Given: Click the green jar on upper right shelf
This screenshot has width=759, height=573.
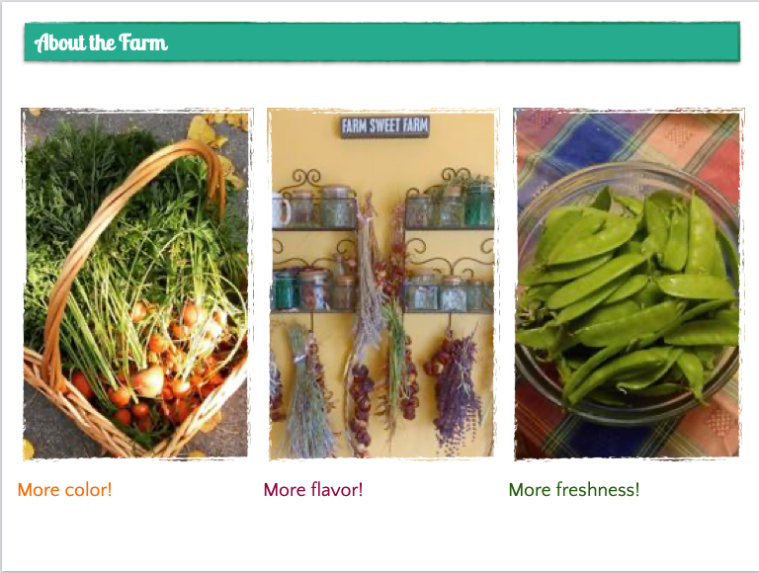Looking at the screenshot, I should point(479,207).
